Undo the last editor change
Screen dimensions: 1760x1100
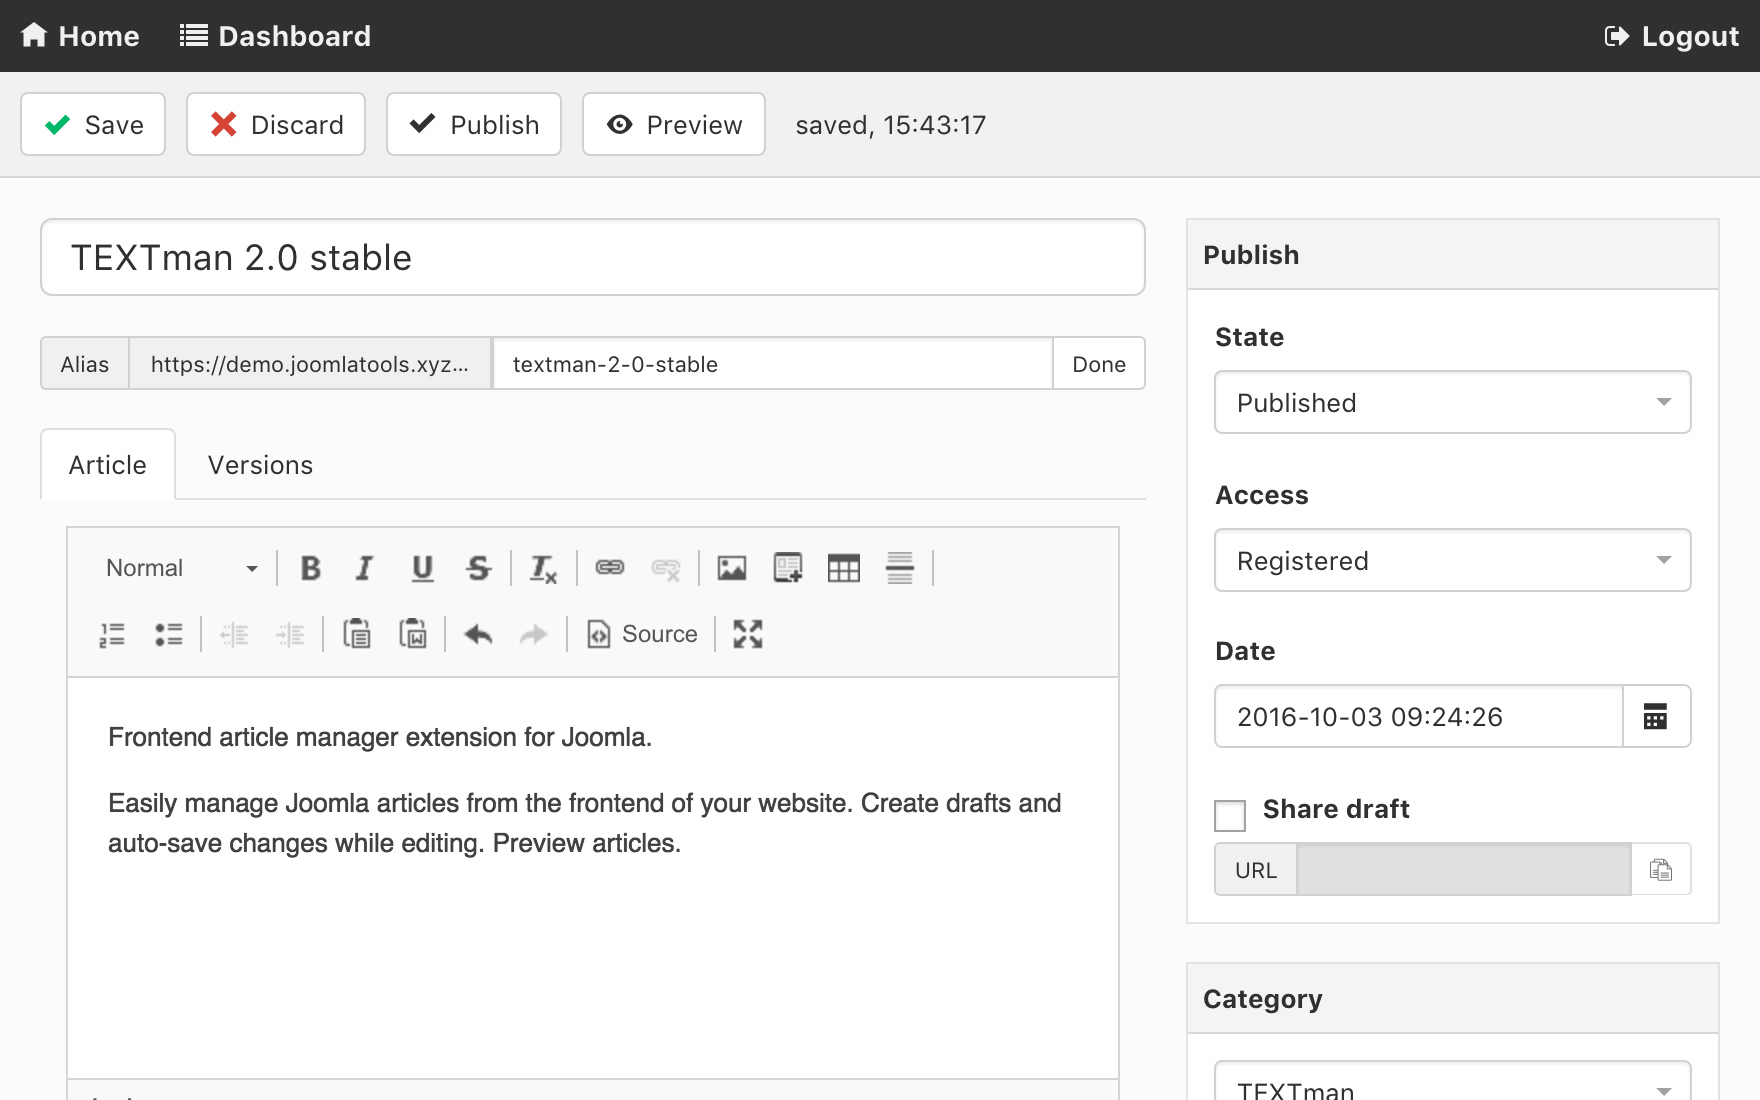point(478,634)
